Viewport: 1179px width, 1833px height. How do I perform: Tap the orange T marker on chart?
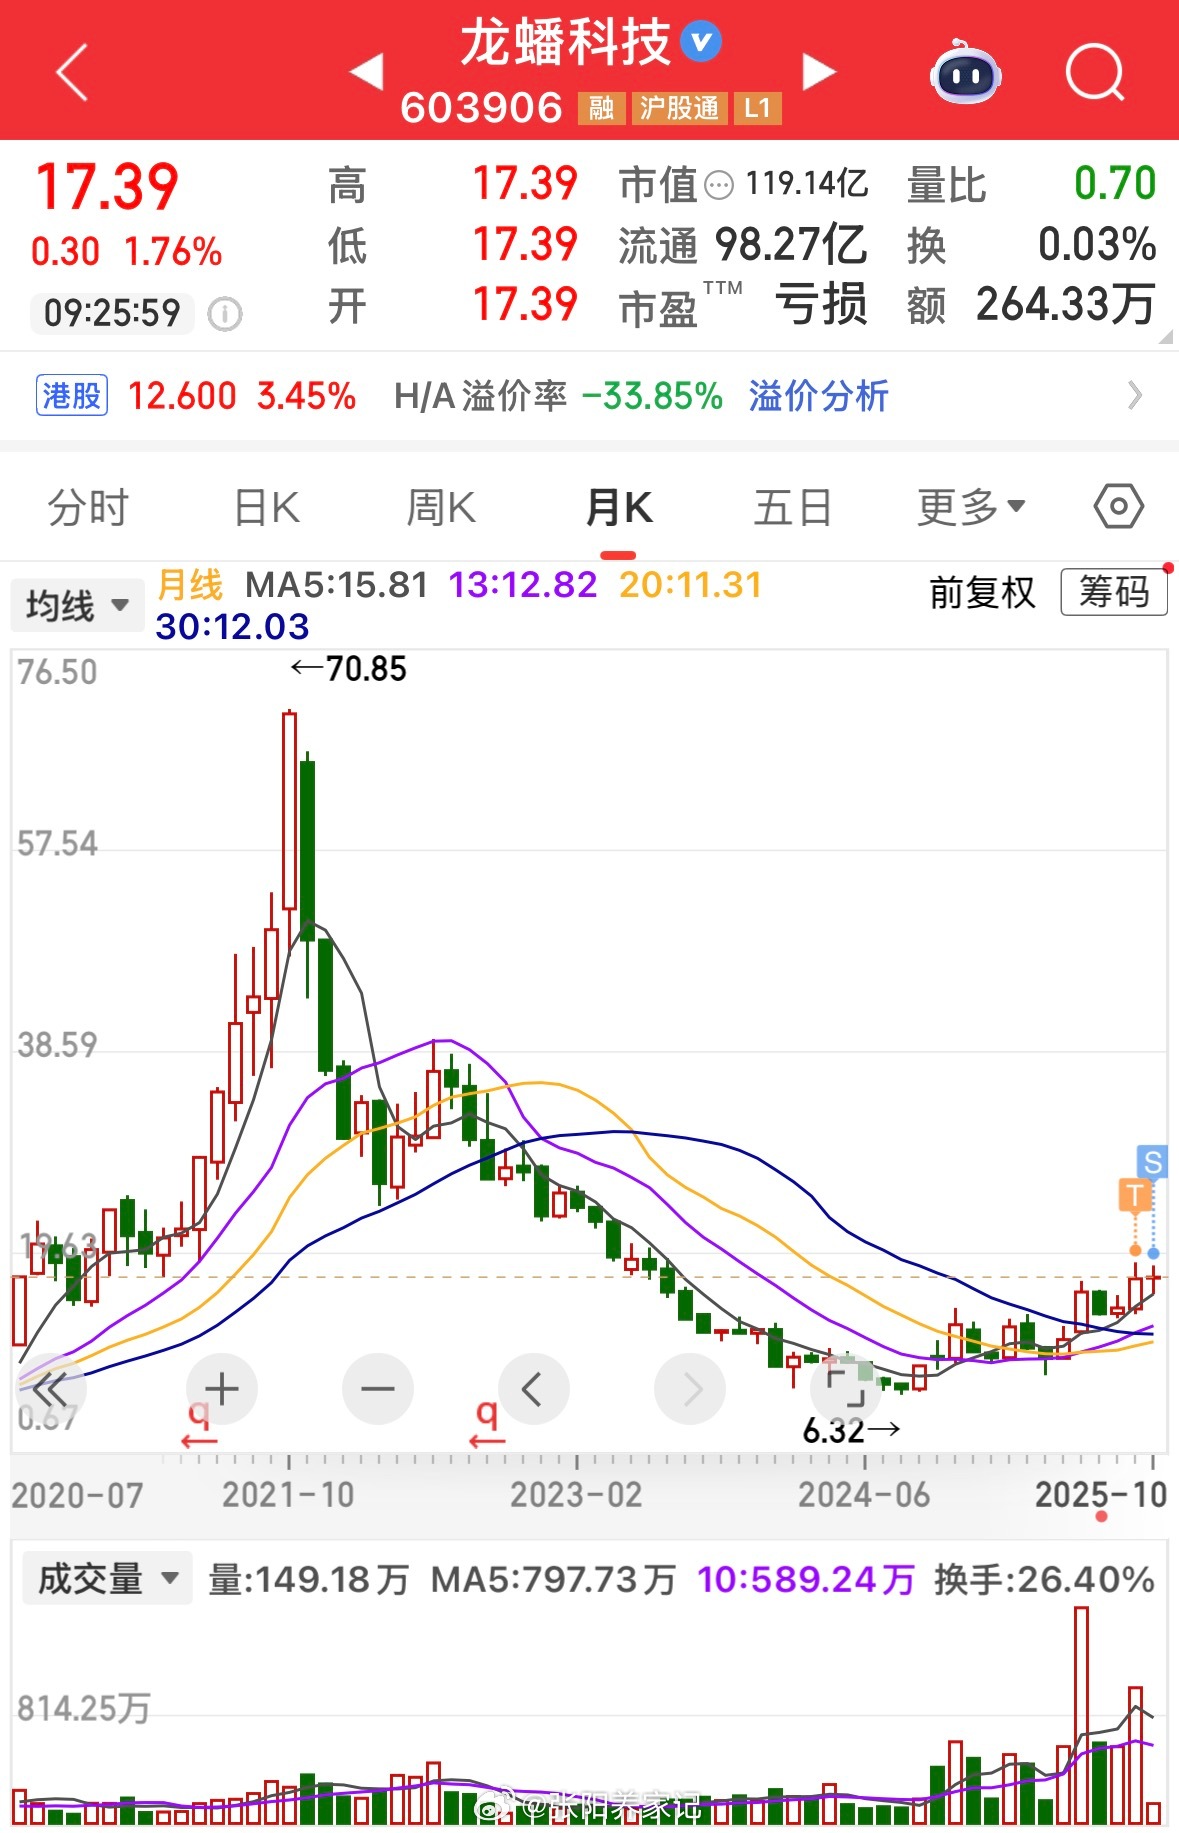[x=1135, y=1194]
